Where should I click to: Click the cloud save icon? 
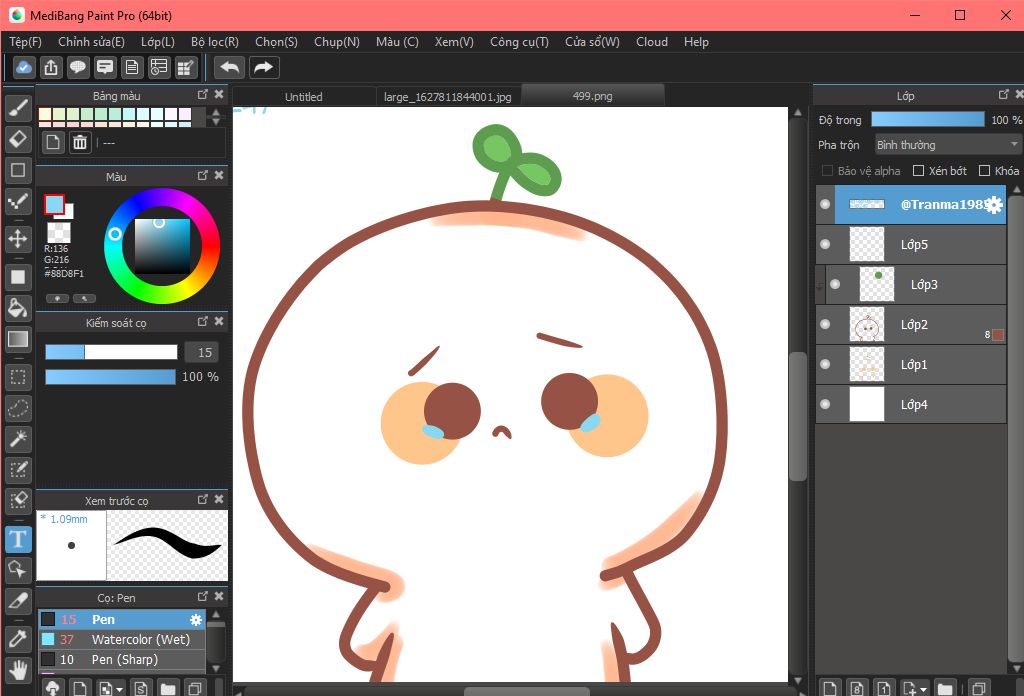pos(24,67)
